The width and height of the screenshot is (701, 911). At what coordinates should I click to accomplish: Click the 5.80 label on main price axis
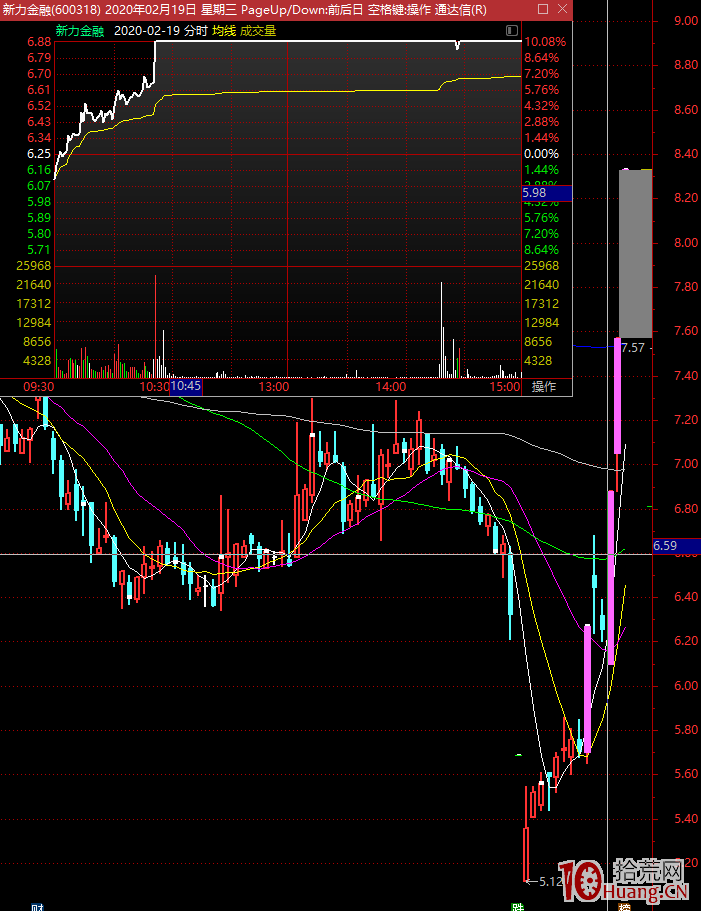[x=686, y=730]
